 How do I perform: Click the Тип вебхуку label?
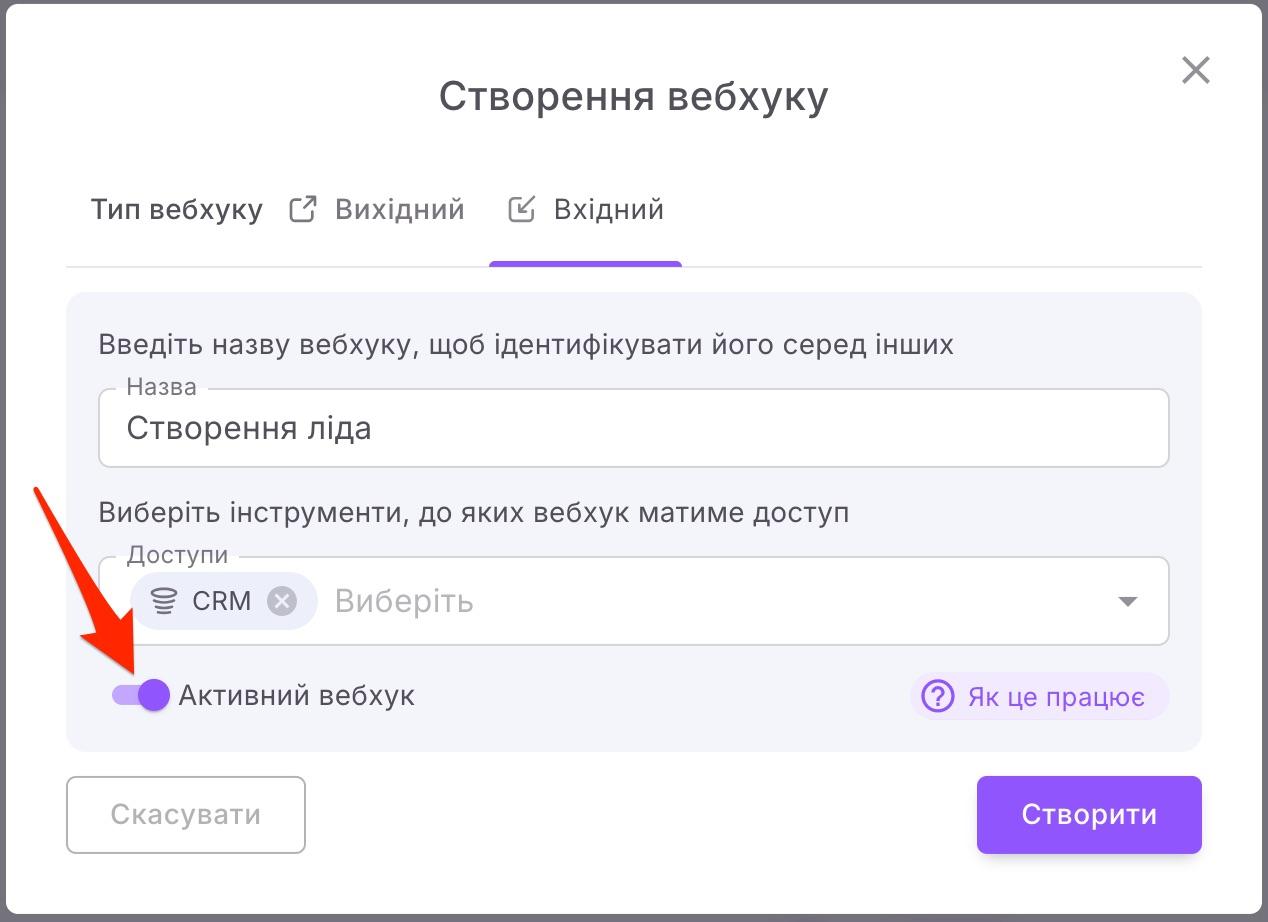[177, 210]
